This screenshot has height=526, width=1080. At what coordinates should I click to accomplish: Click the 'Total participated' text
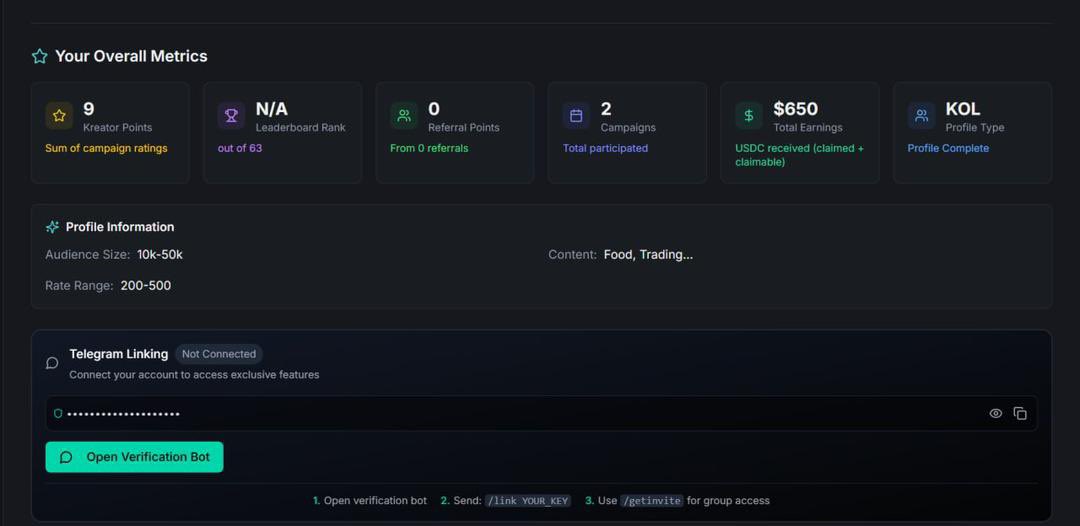[605, 148]
